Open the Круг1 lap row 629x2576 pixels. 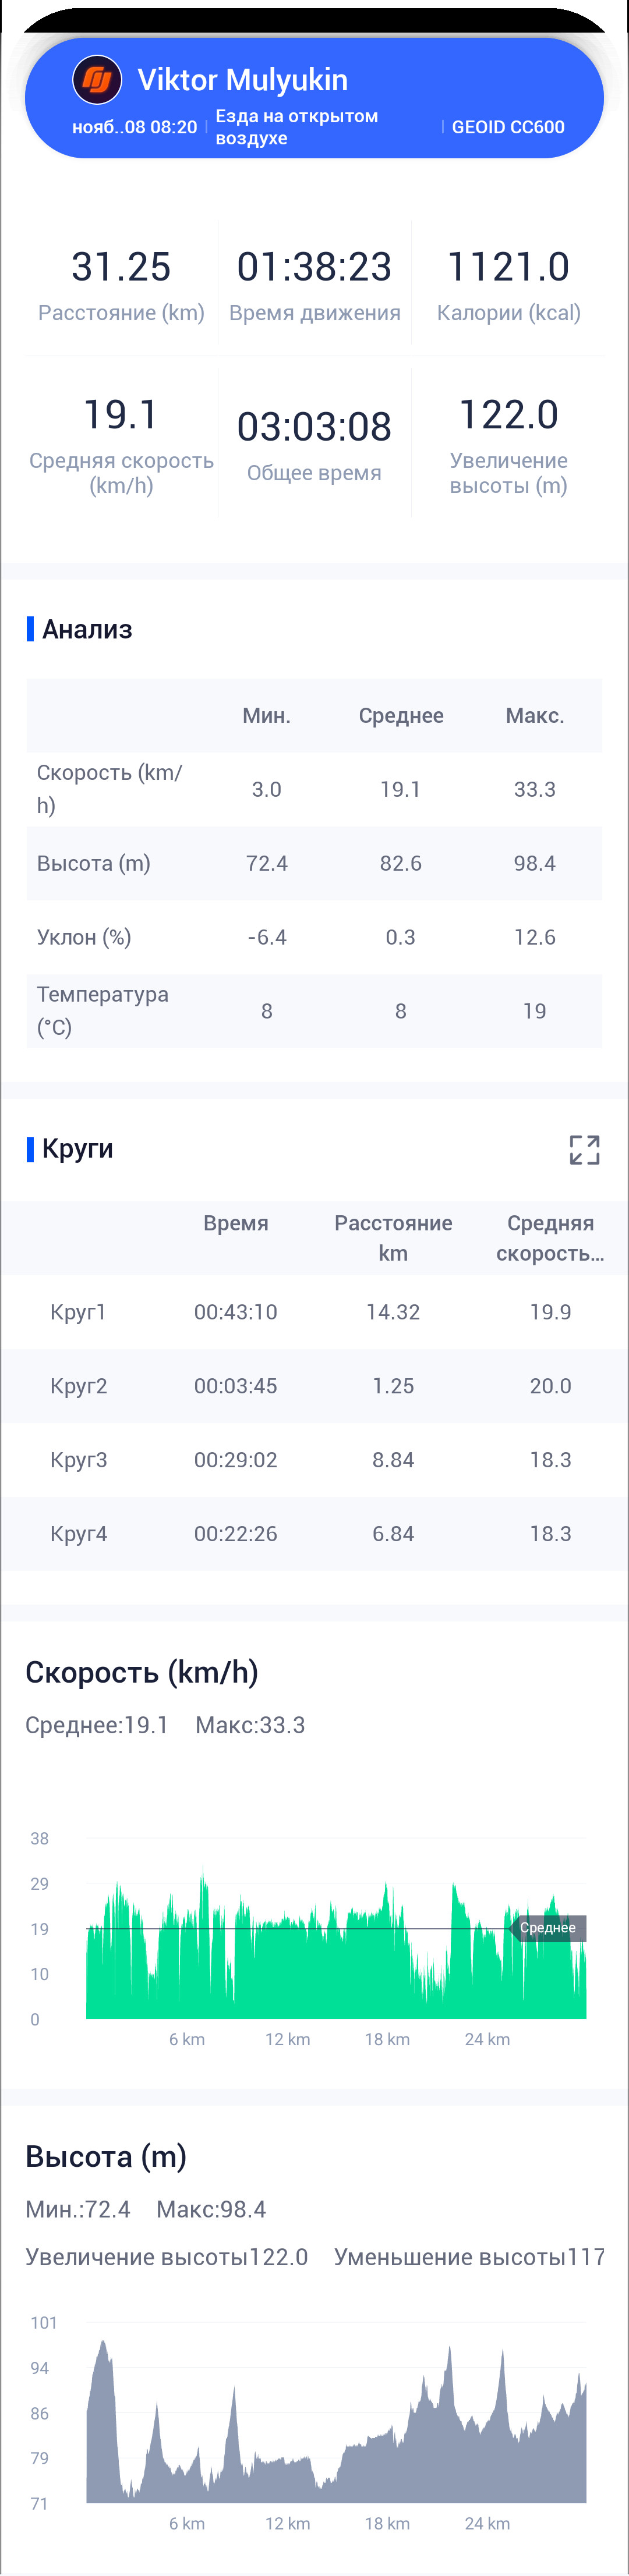[x=314, y=1312]
